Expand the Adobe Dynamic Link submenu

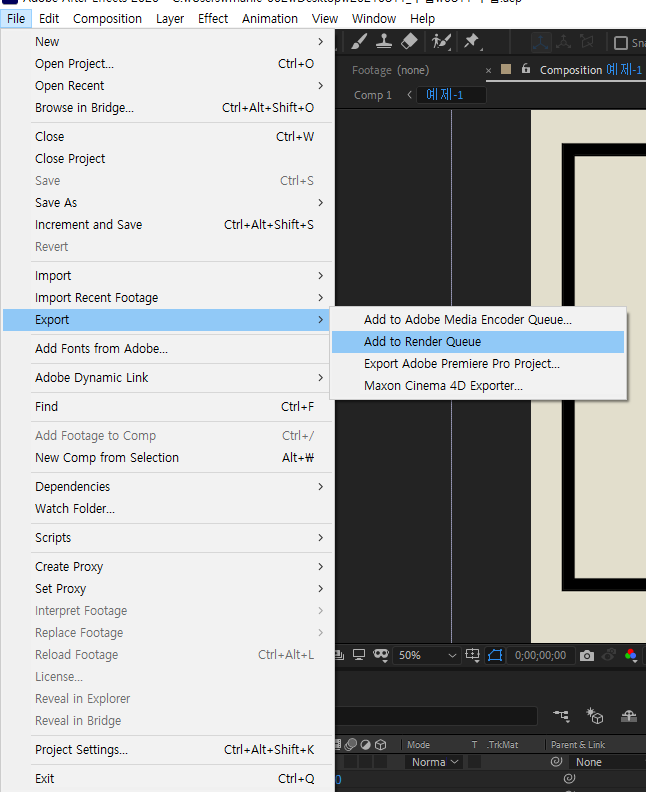pyautogui.click(x=168, y=377)
